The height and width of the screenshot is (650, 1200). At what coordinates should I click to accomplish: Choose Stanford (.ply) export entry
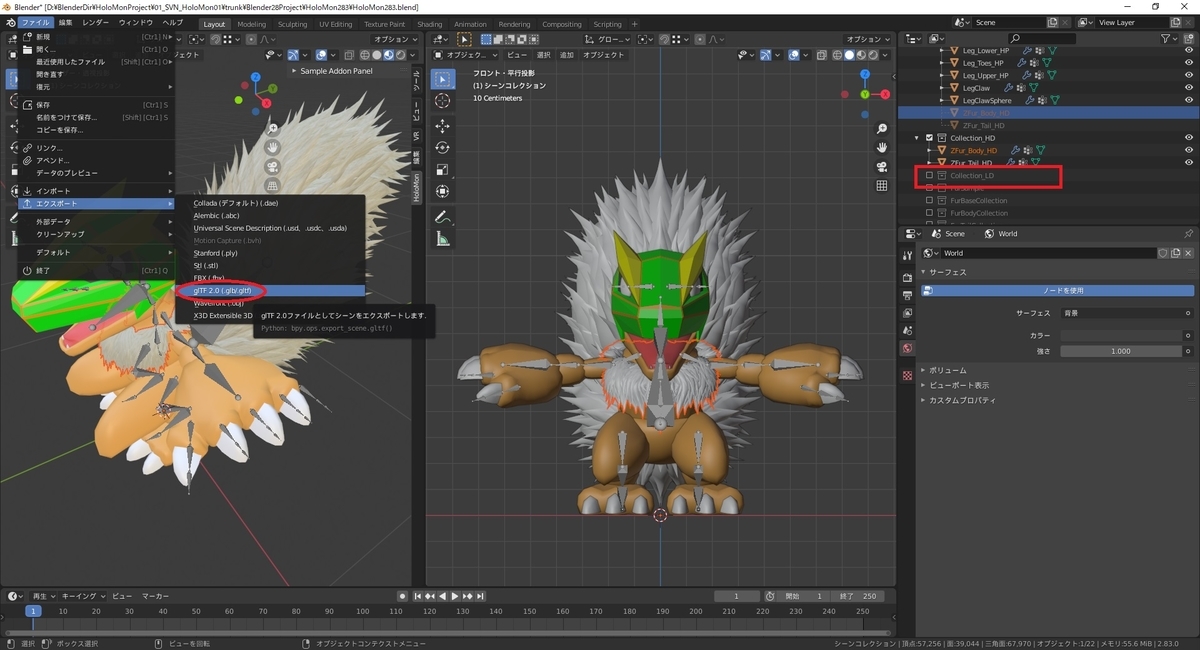click(x=270, y=253)
